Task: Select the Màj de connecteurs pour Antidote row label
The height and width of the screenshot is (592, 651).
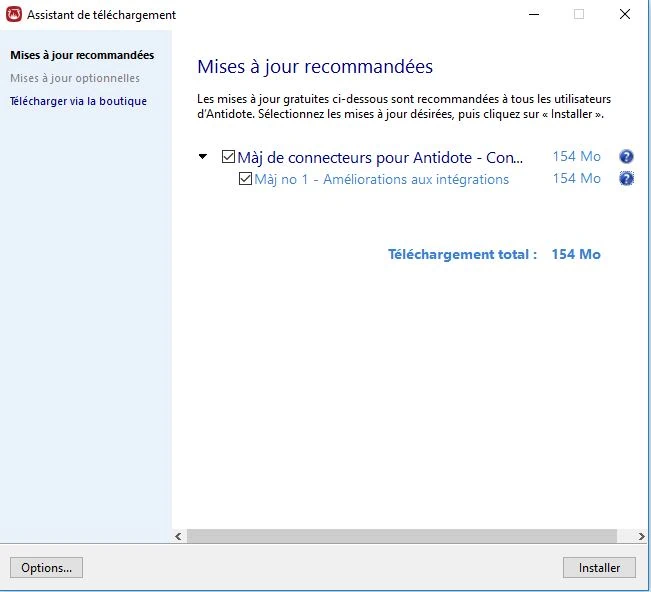Action: tap(380, 157)
